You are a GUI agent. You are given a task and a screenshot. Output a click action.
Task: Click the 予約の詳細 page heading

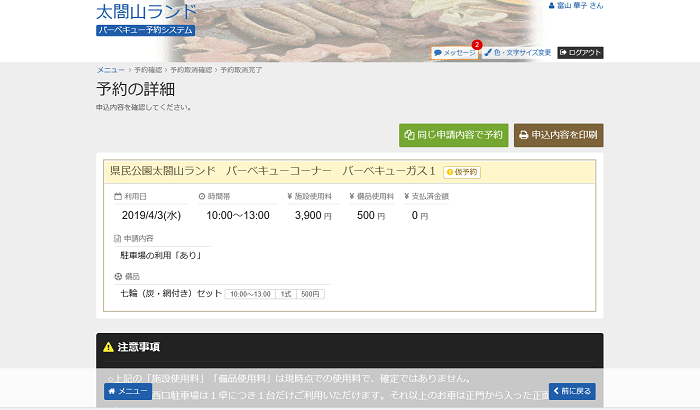coord(136,89)
